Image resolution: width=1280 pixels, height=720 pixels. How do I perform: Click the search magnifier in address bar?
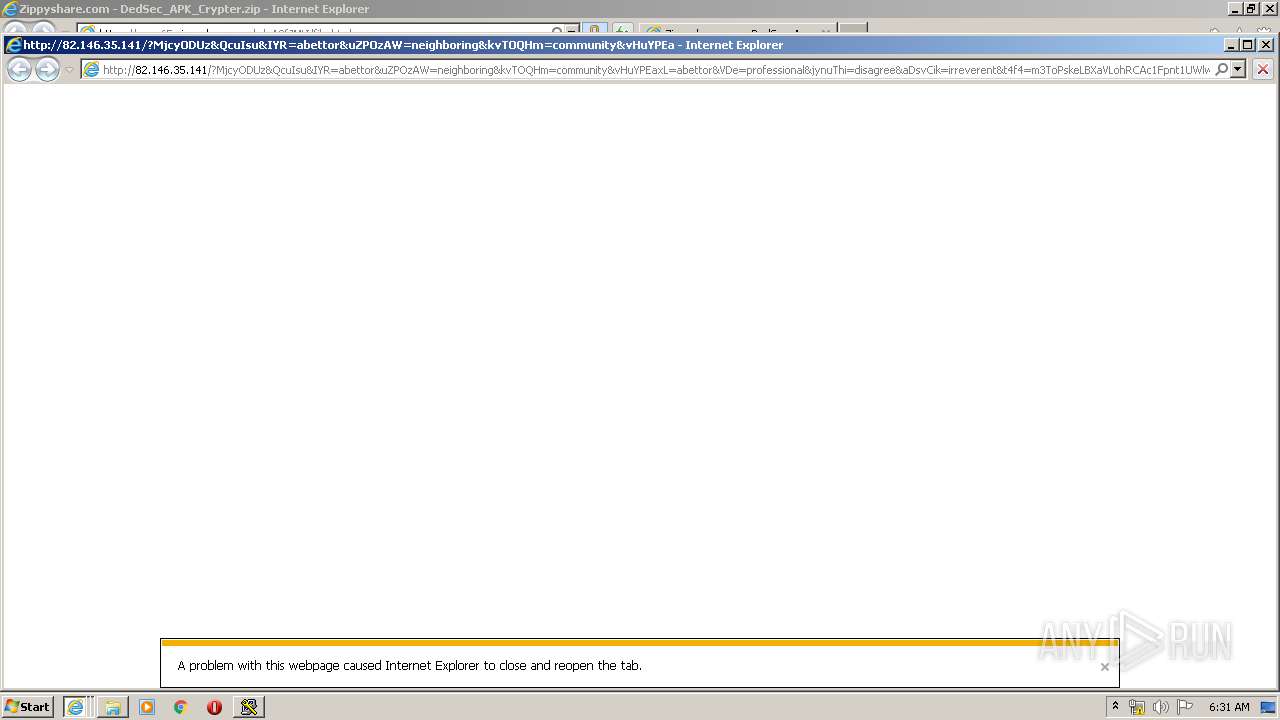1221,70
